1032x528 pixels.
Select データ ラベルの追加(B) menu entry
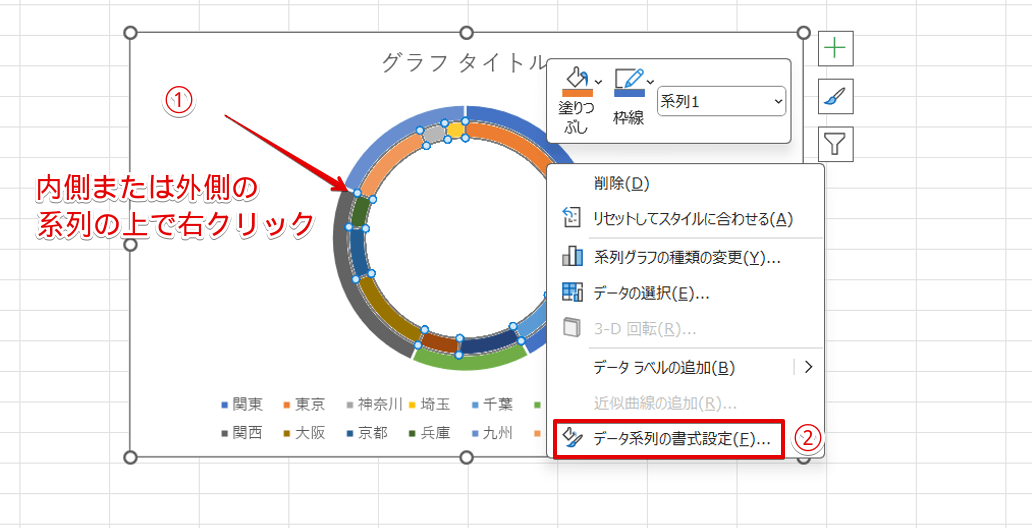[x=664, y=367]
